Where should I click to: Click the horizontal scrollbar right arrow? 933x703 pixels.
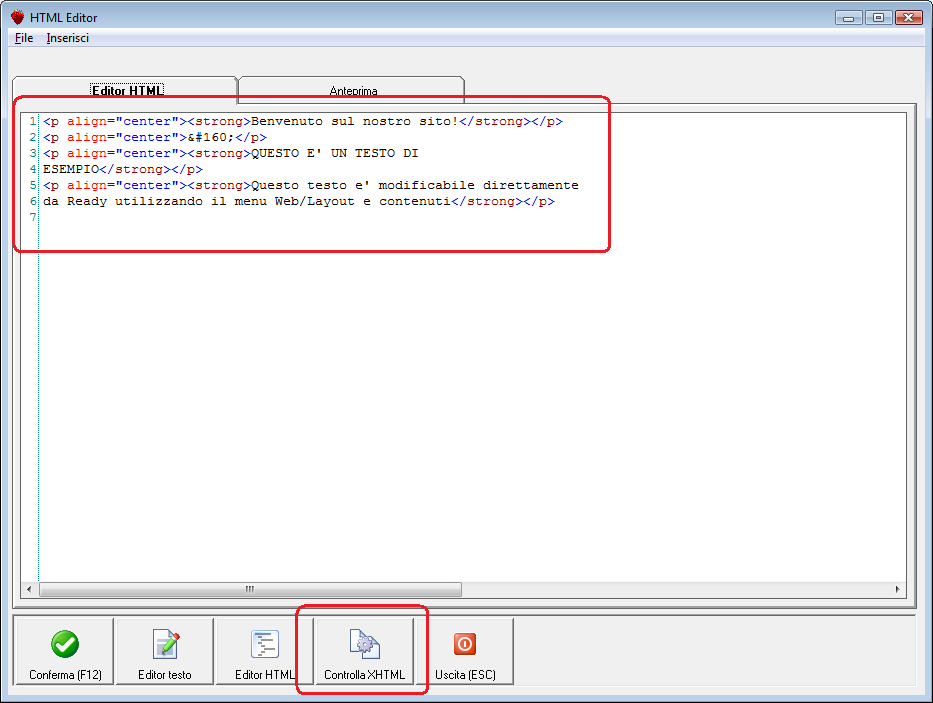897,589
